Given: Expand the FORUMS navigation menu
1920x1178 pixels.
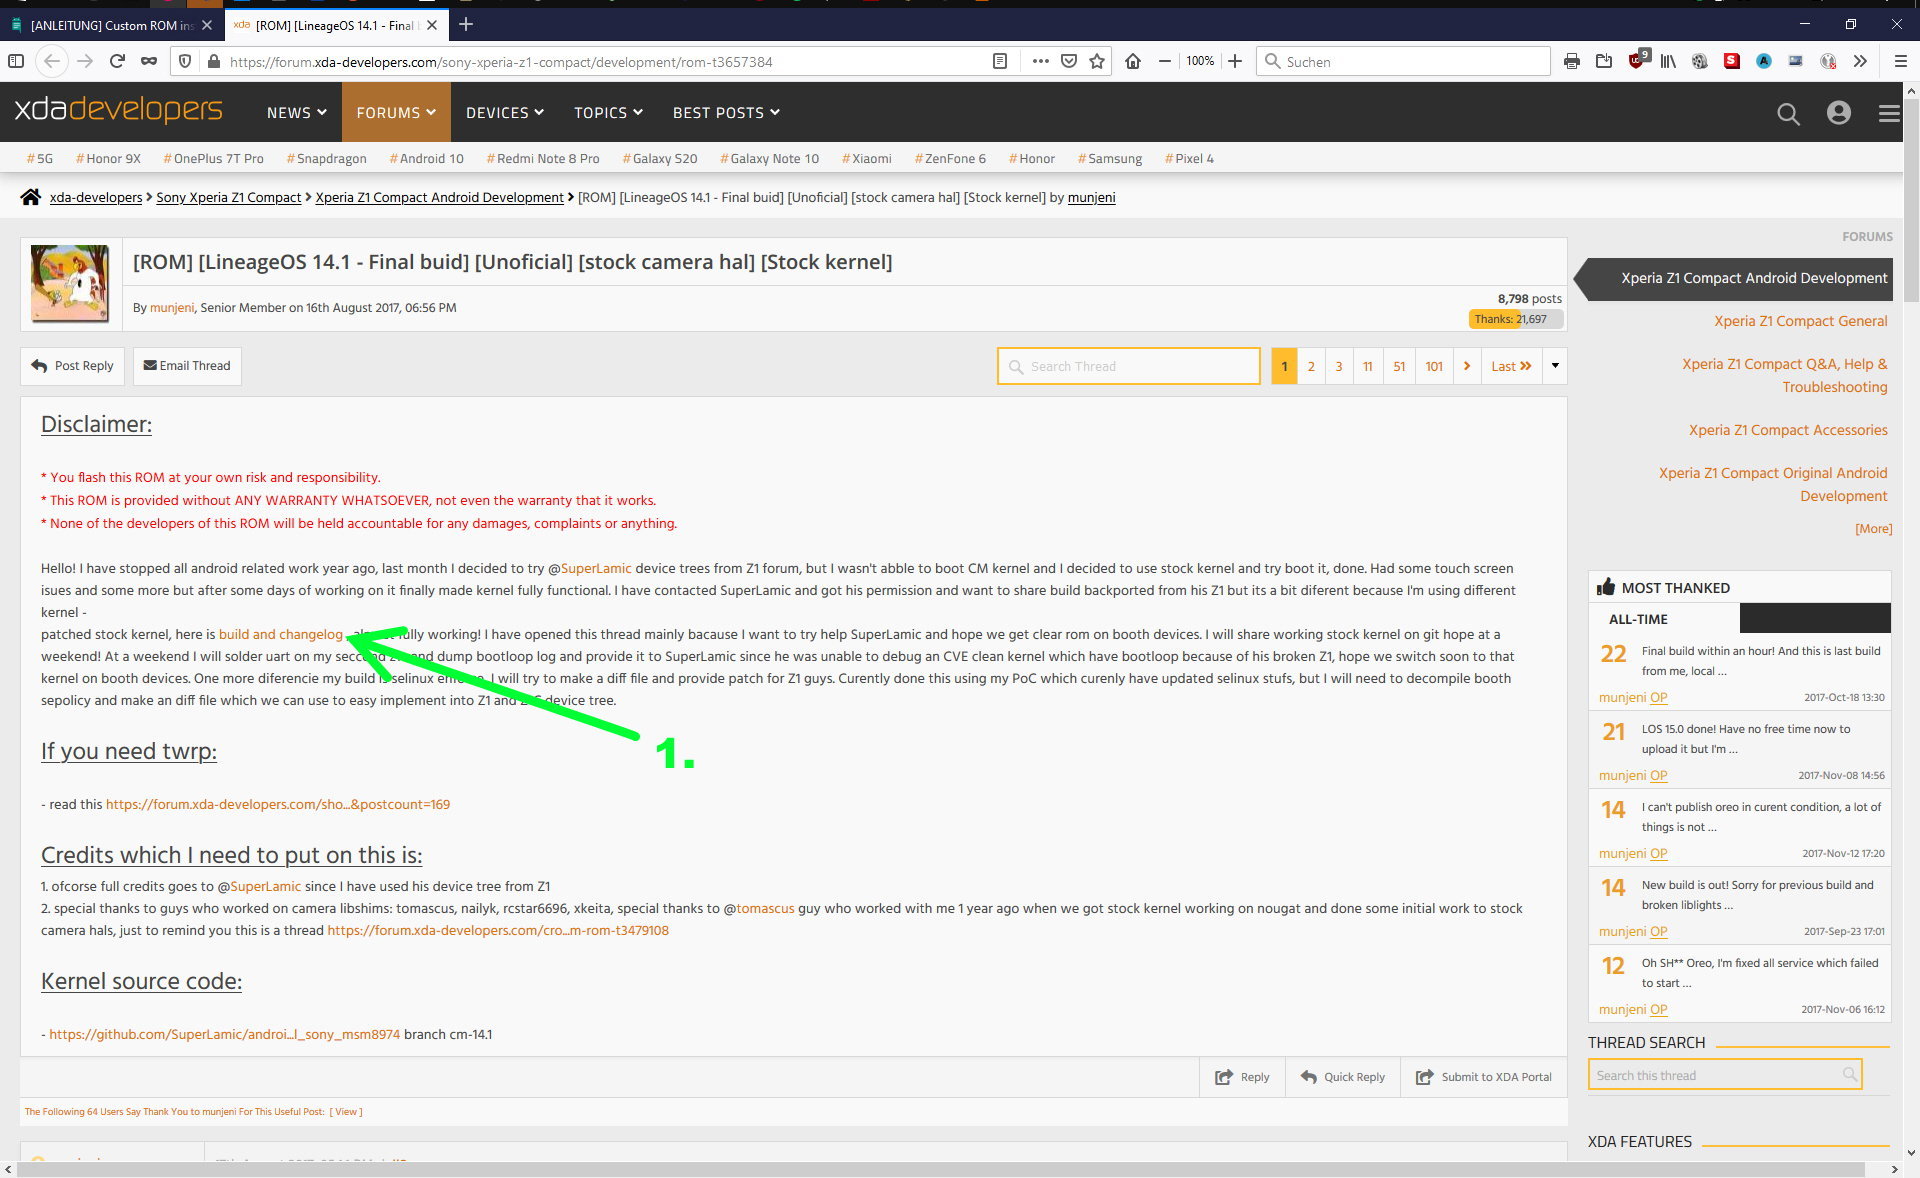Looking at the screenshot, I should [396, 112].
